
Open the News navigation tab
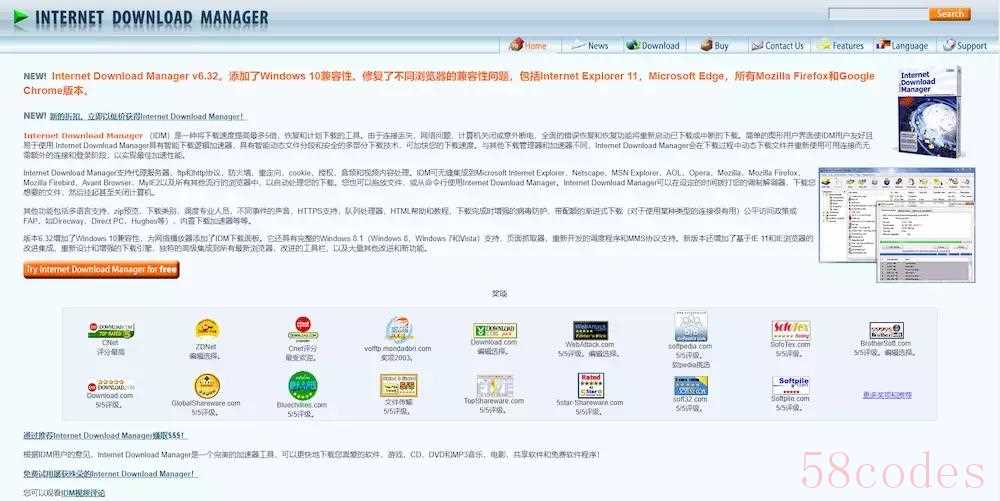[x=590, y=45]
